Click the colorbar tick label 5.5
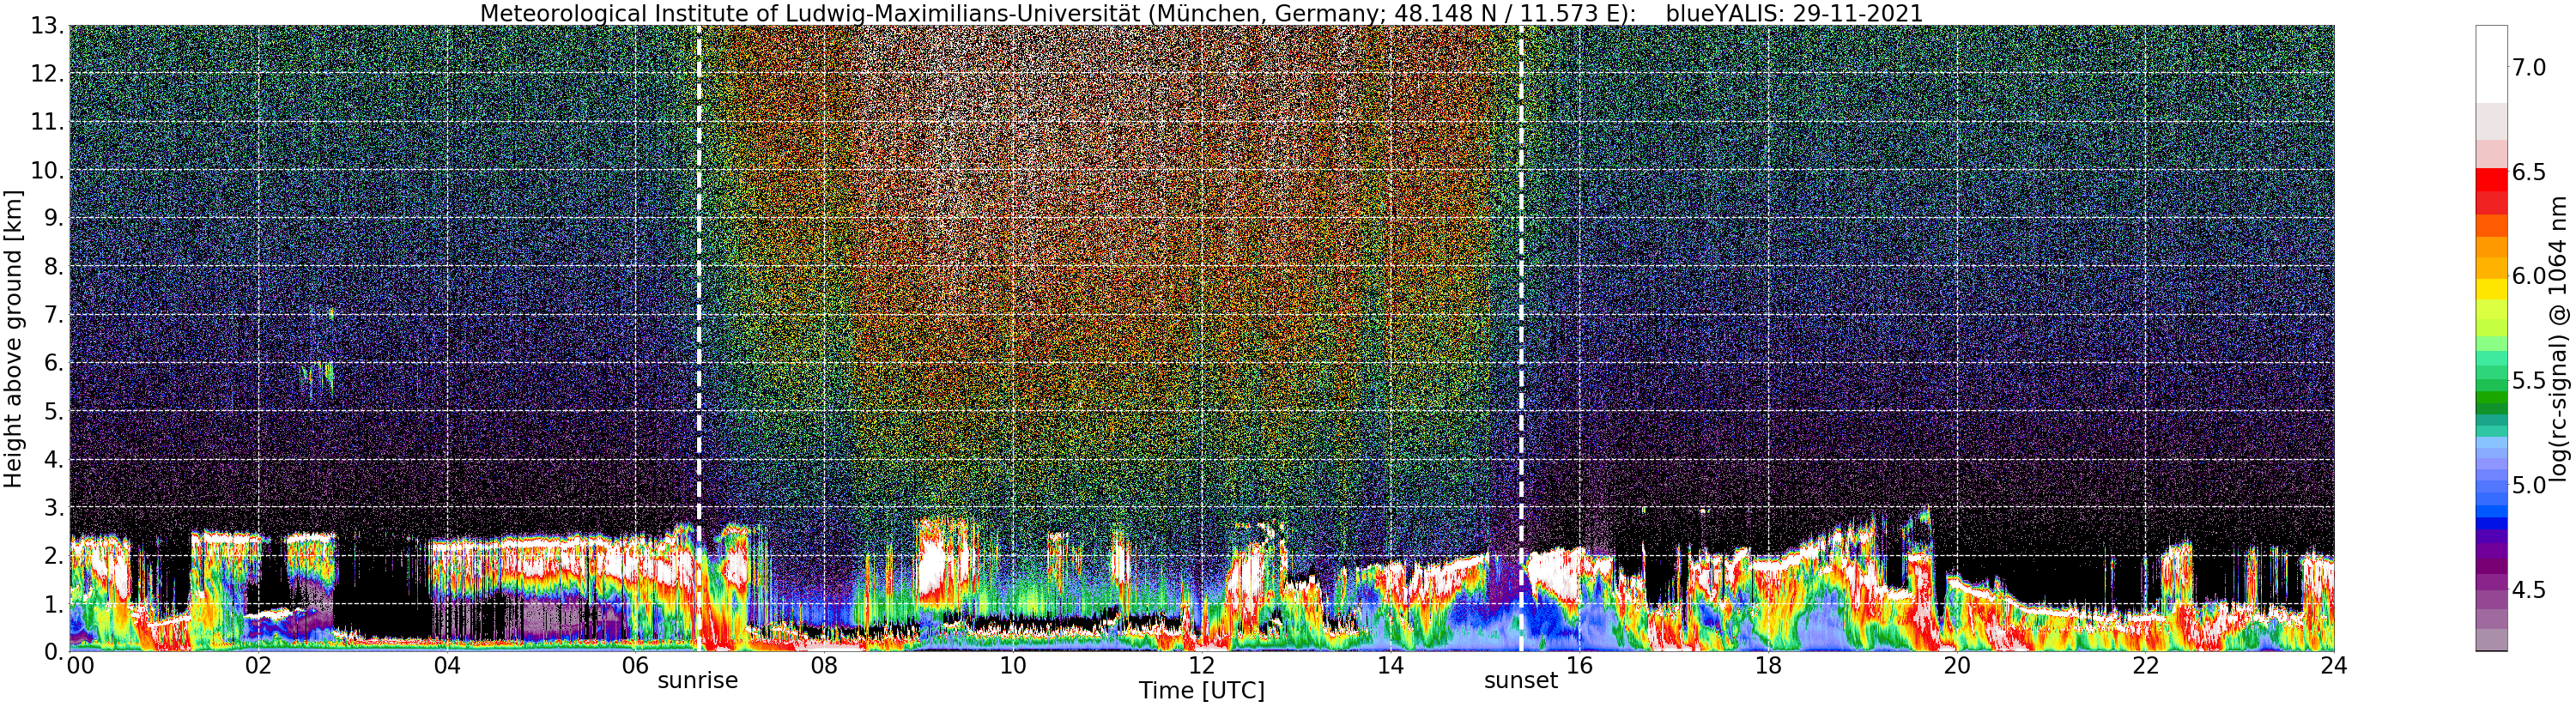This screenshot has width=2576, height=707. pos(2529,381)
